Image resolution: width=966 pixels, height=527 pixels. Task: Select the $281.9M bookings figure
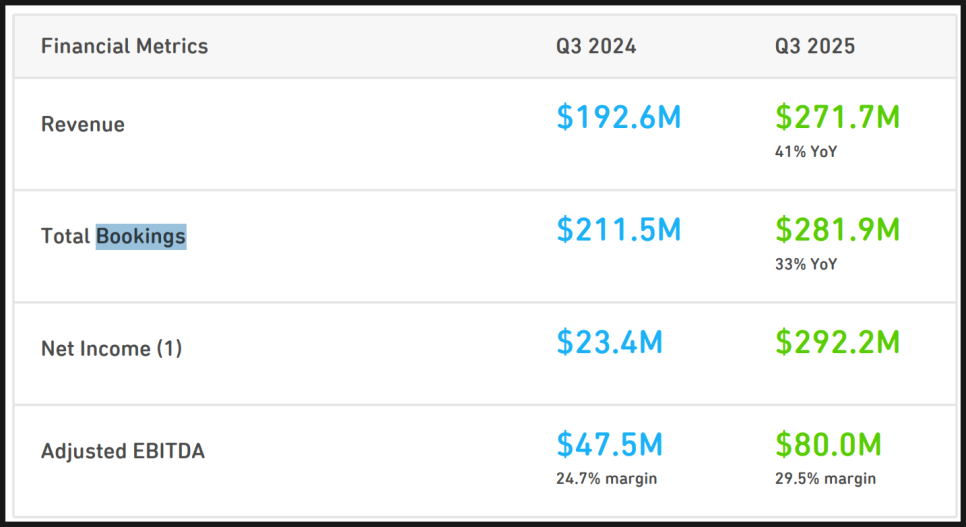(837, 229)
